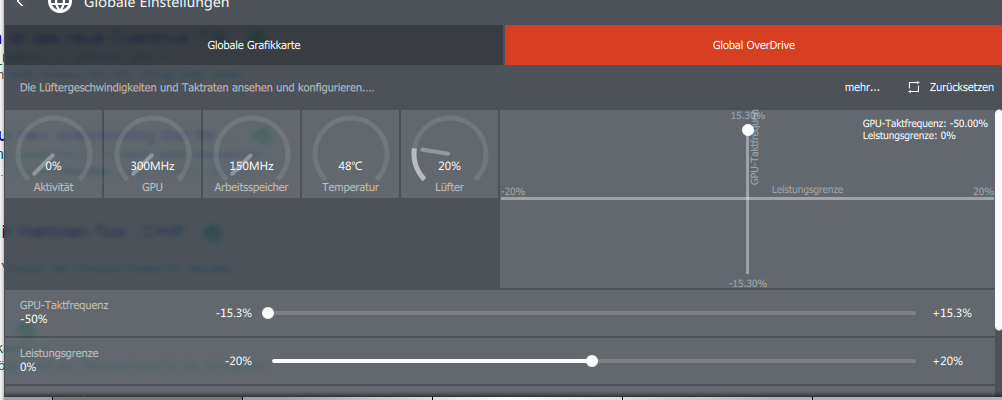Select the Temperatur gauge tile
Viewport: 1002px width, 400px height.
[x=351, y=154]
